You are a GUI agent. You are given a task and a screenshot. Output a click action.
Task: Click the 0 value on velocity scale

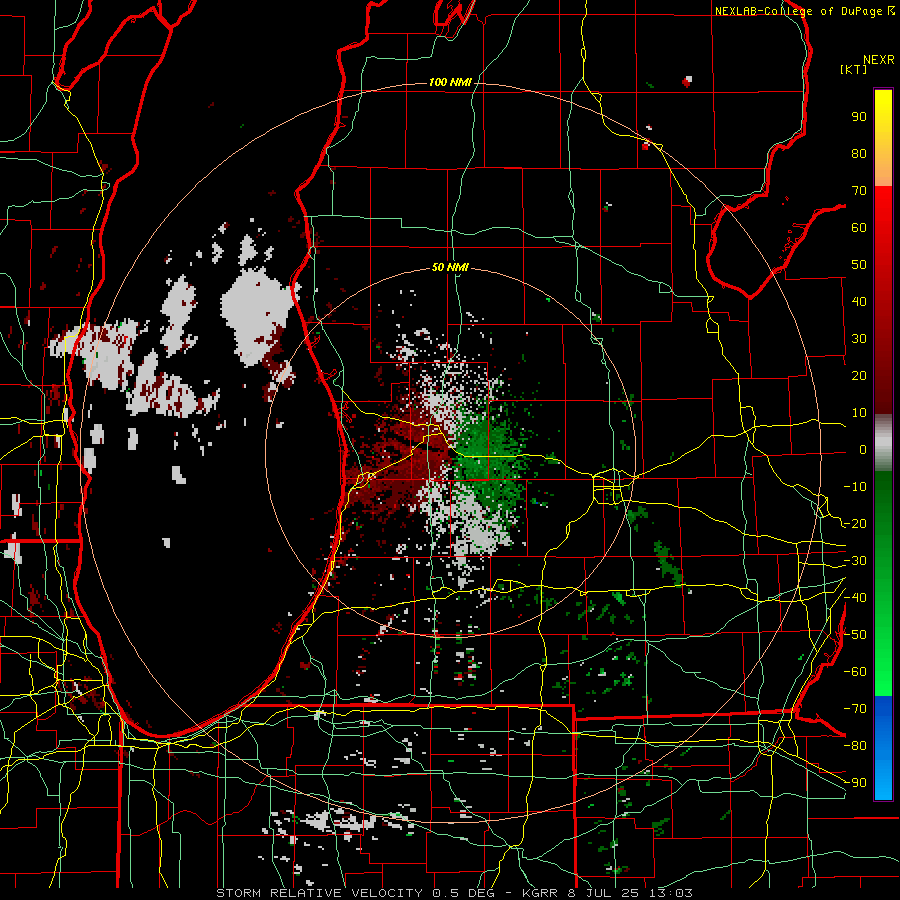[x=863, y=450]
